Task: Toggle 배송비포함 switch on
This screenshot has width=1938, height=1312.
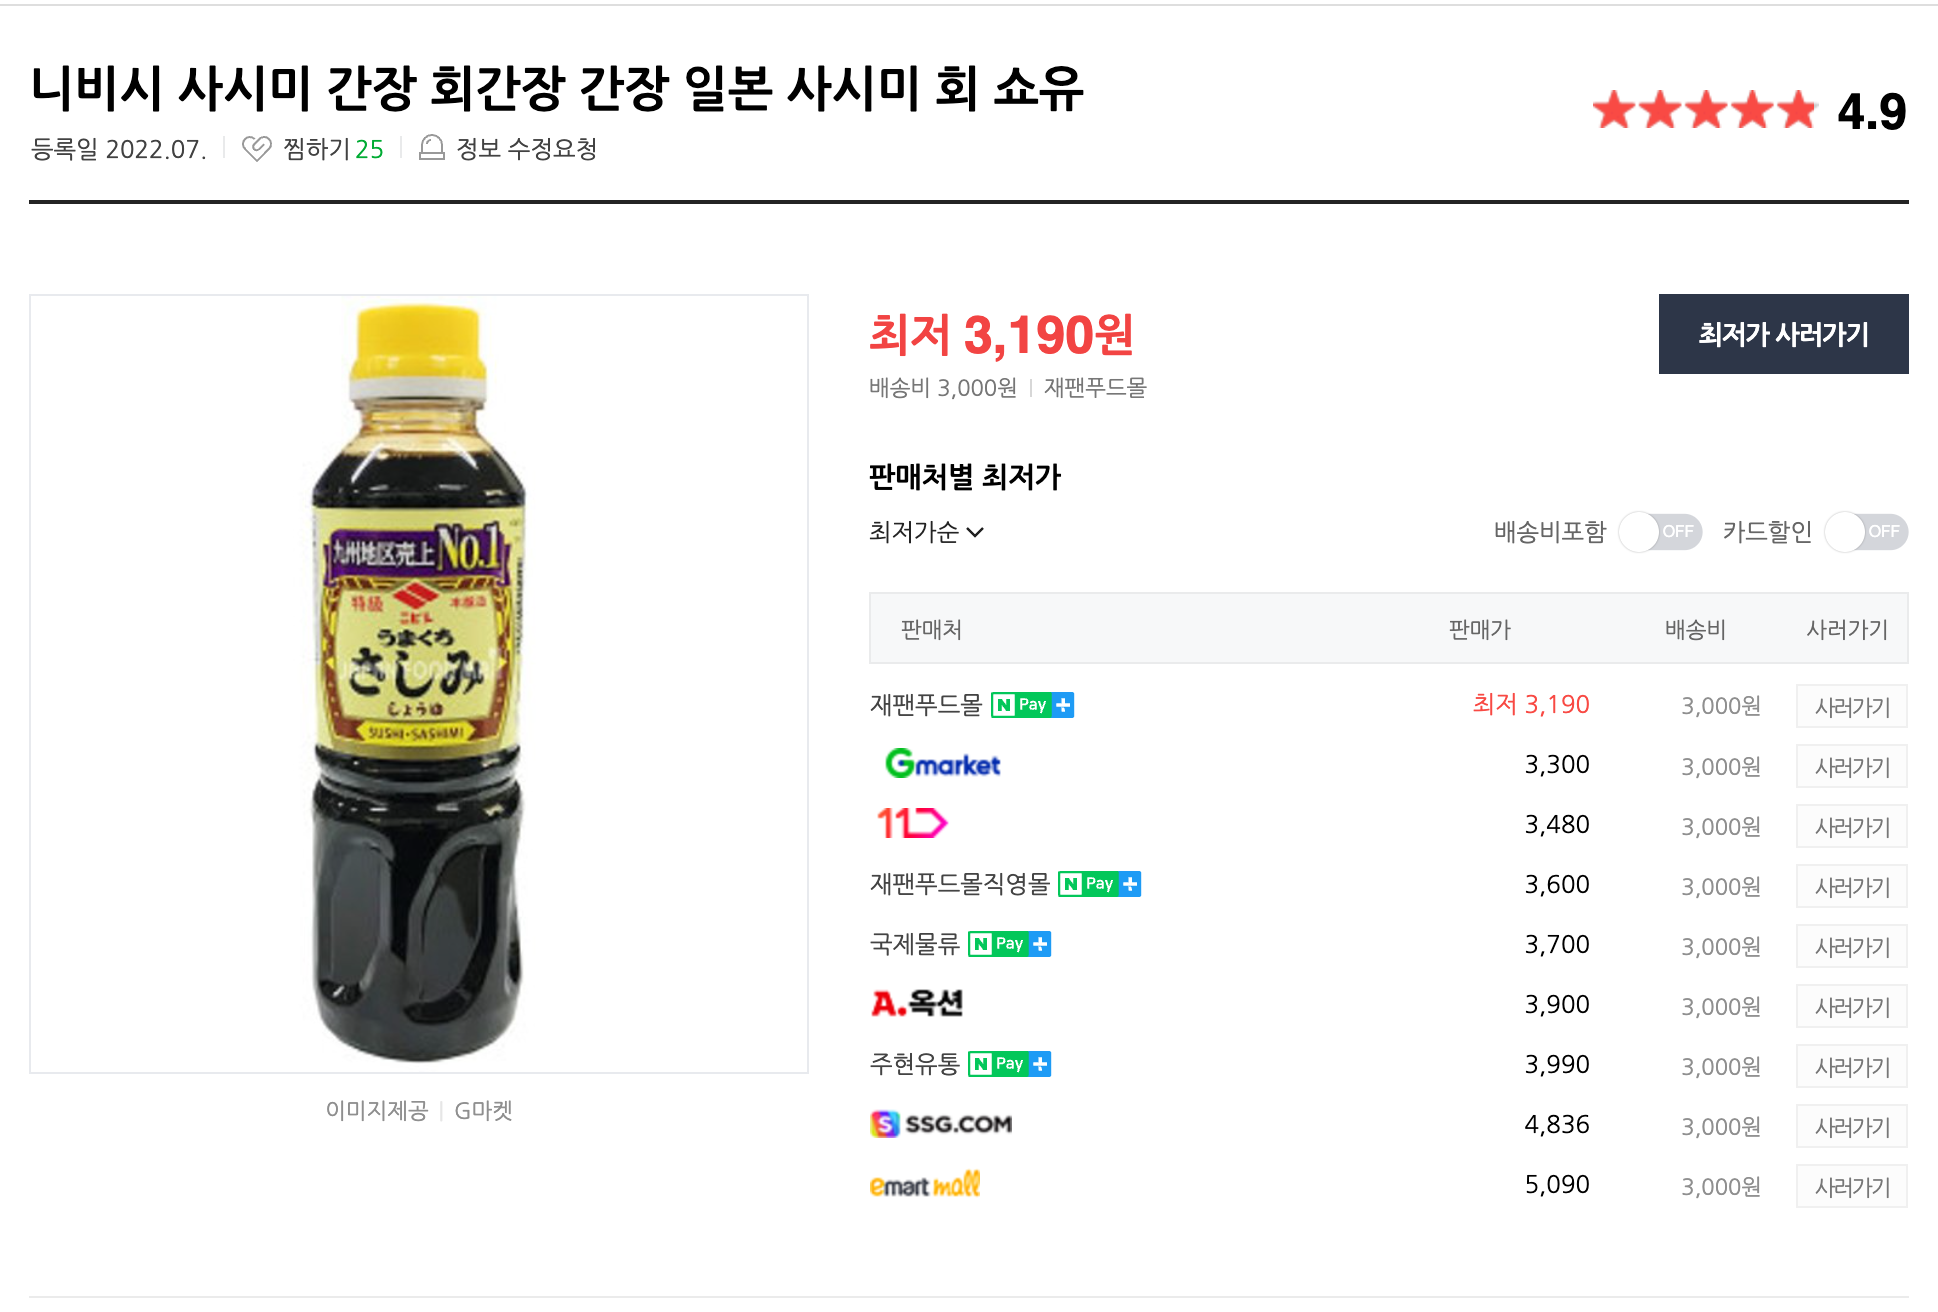Action: click(x=1660, y=532)
